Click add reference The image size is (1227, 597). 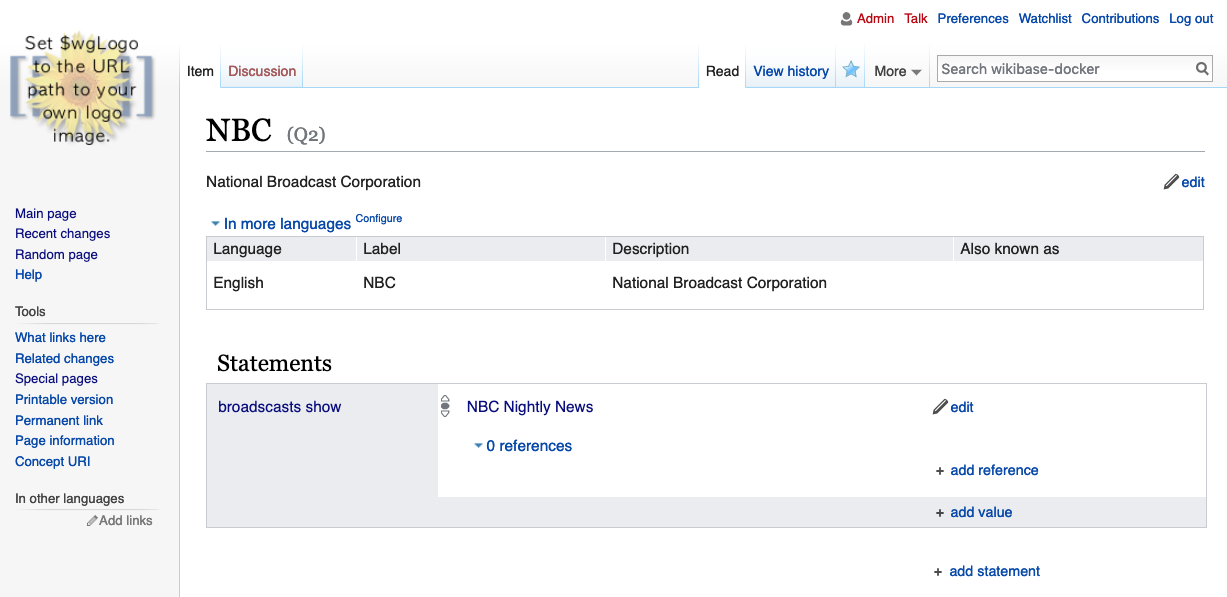point(987,470)
